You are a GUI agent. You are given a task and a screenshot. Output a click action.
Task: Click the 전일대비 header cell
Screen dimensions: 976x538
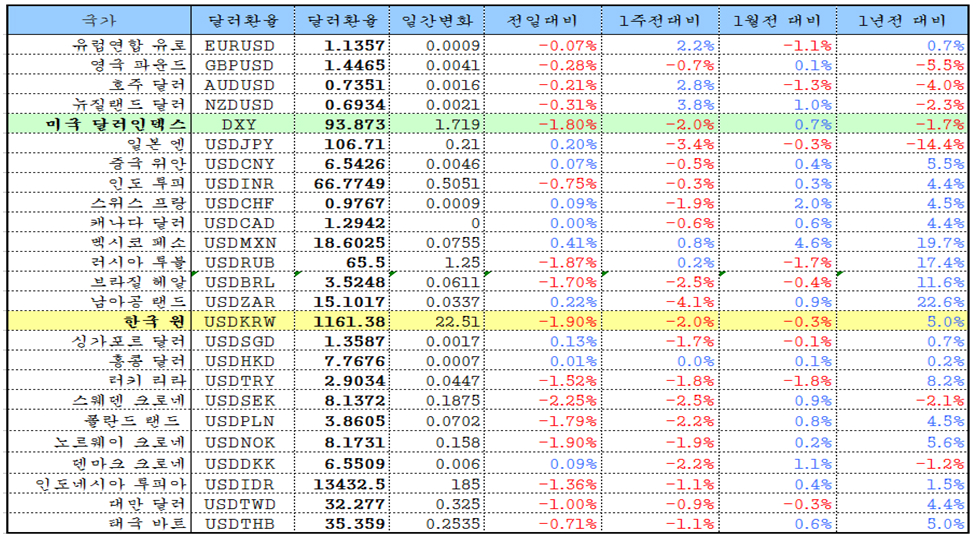pos(543,20)
